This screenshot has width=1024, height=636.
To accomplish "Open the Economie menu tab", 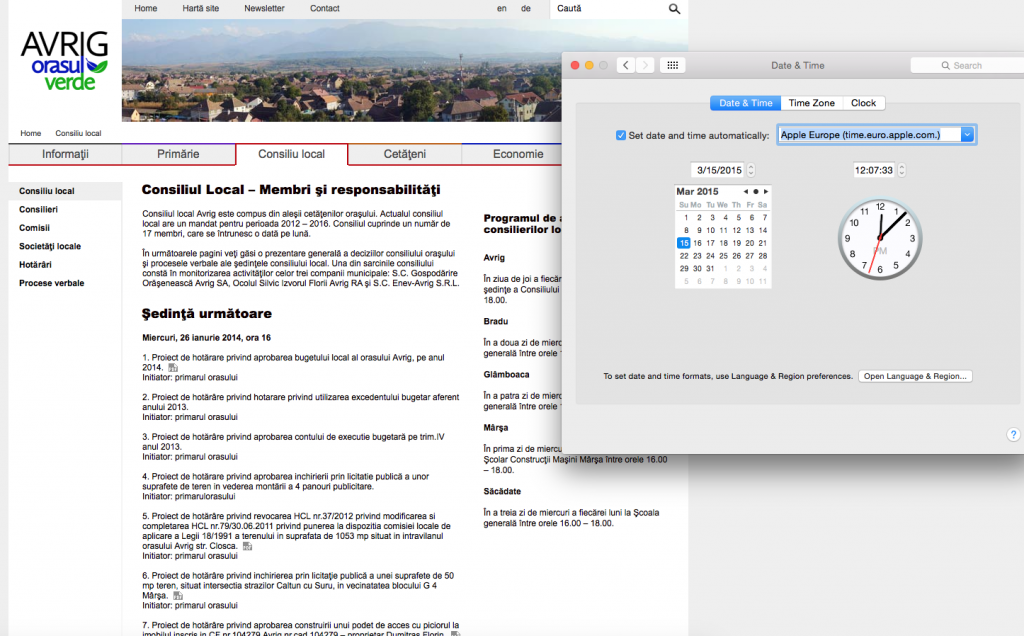I will click(518, 154).
